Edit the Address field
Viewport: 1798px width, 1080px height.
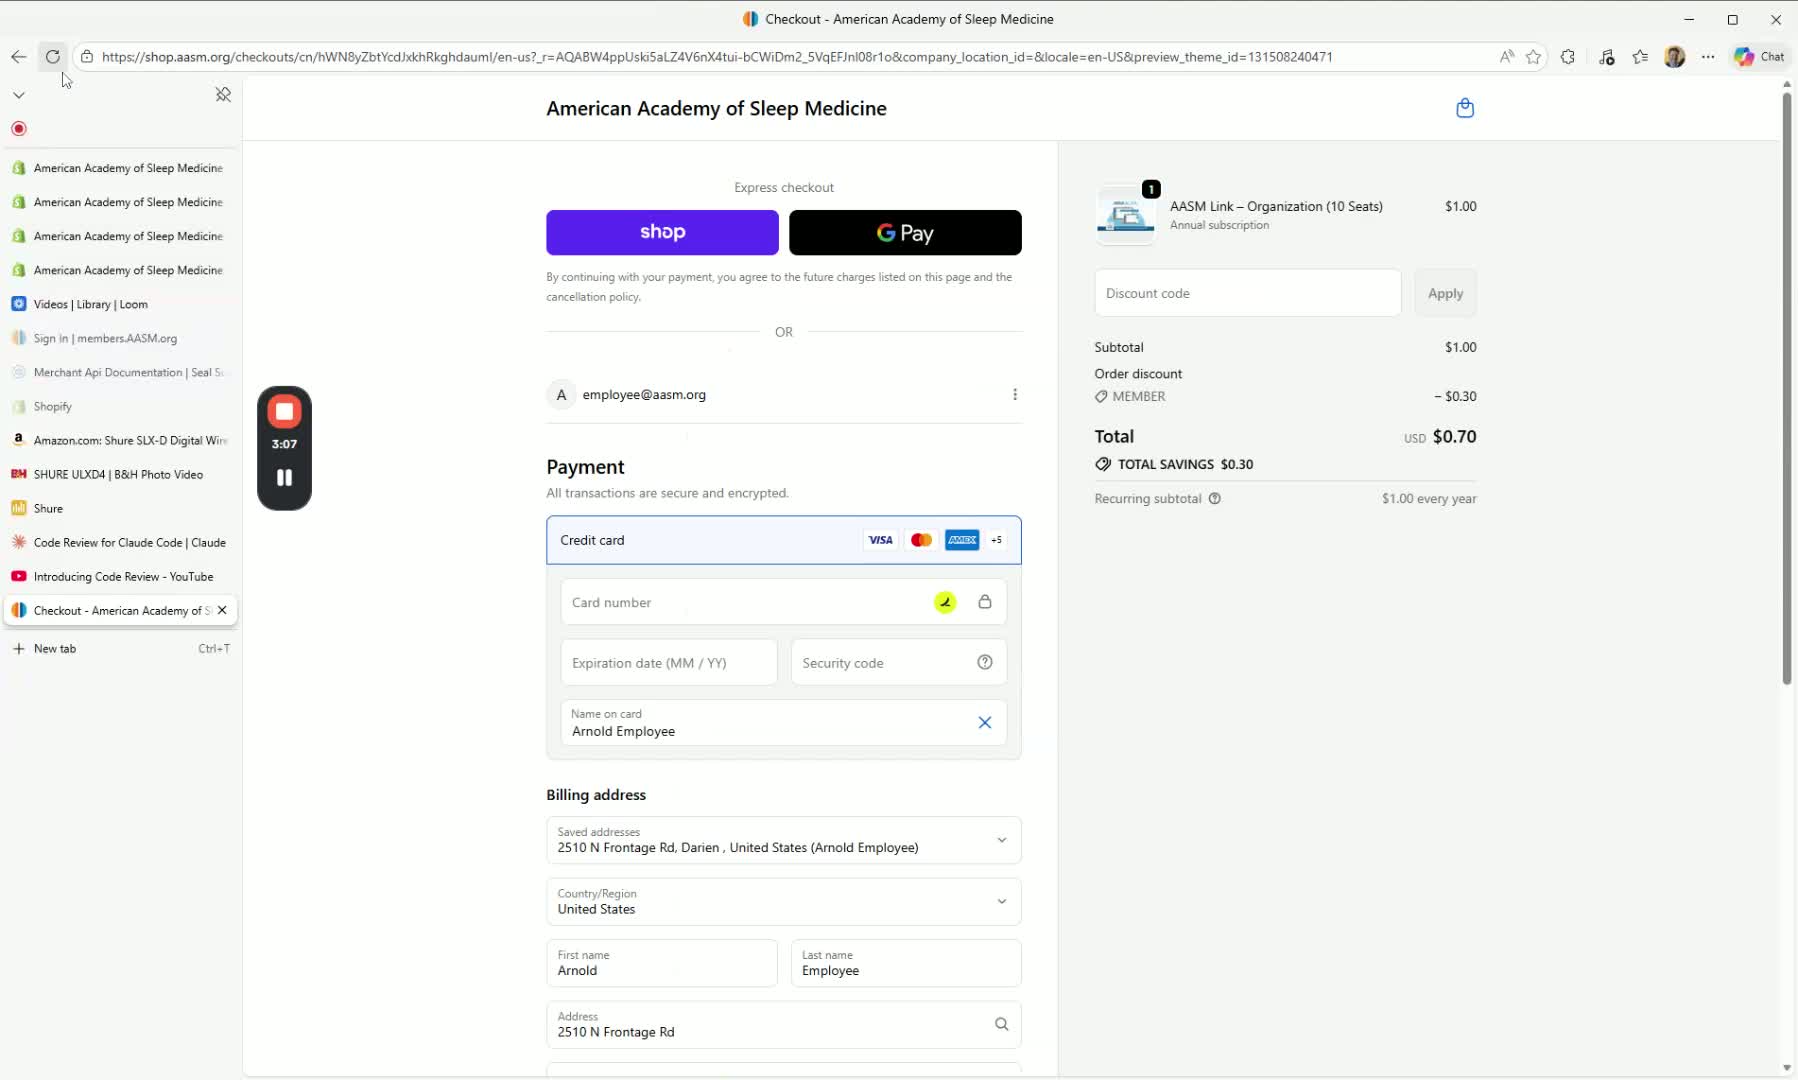pyautogui.click(x=784, y=1025)
